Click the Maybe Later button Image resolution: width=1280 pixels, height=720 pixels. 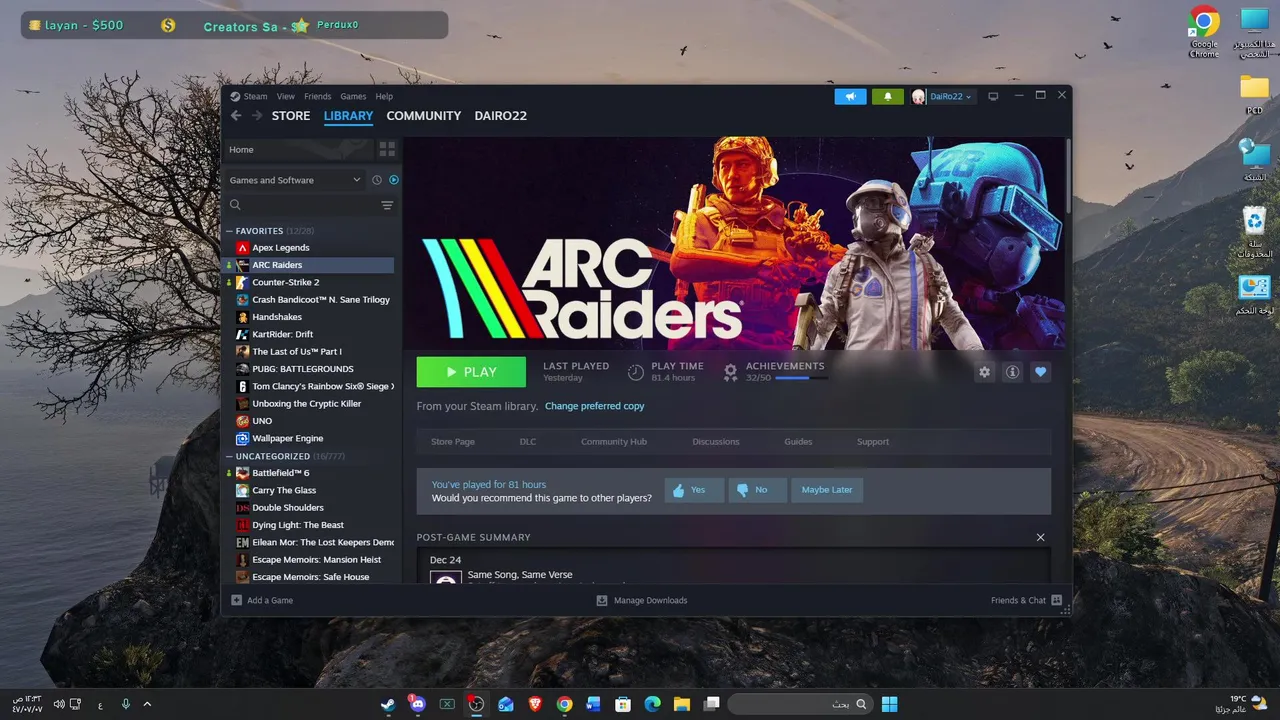(827, 490)
